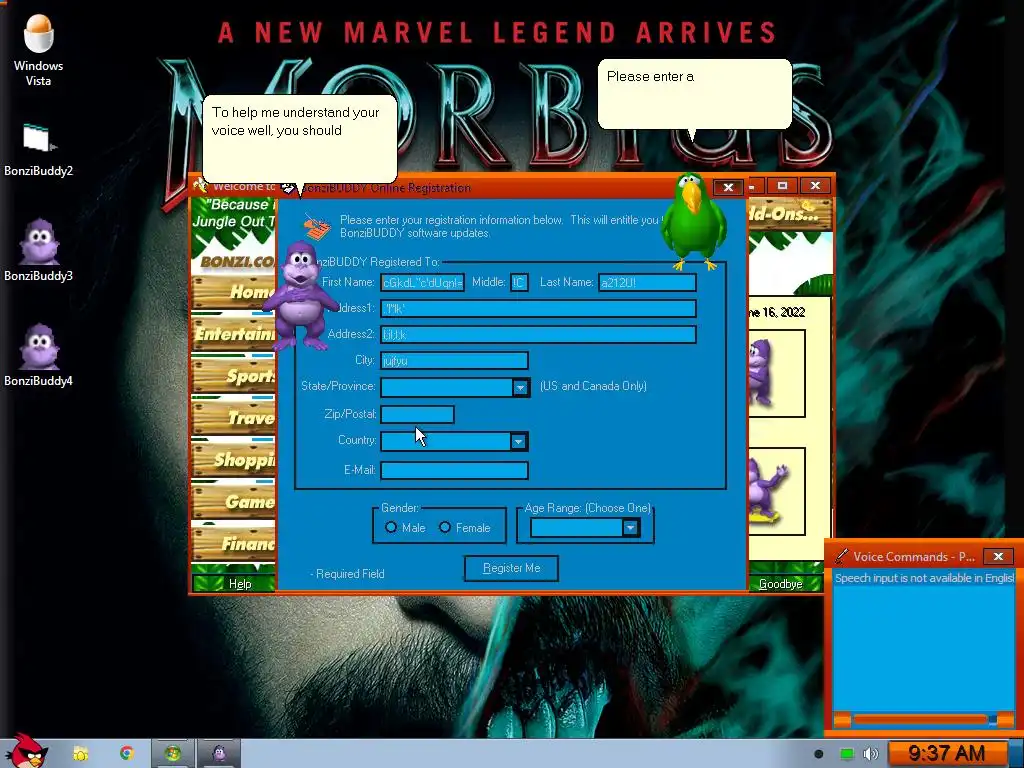
Task: Expand the Country dropdown list
Action: coord(519,441)
